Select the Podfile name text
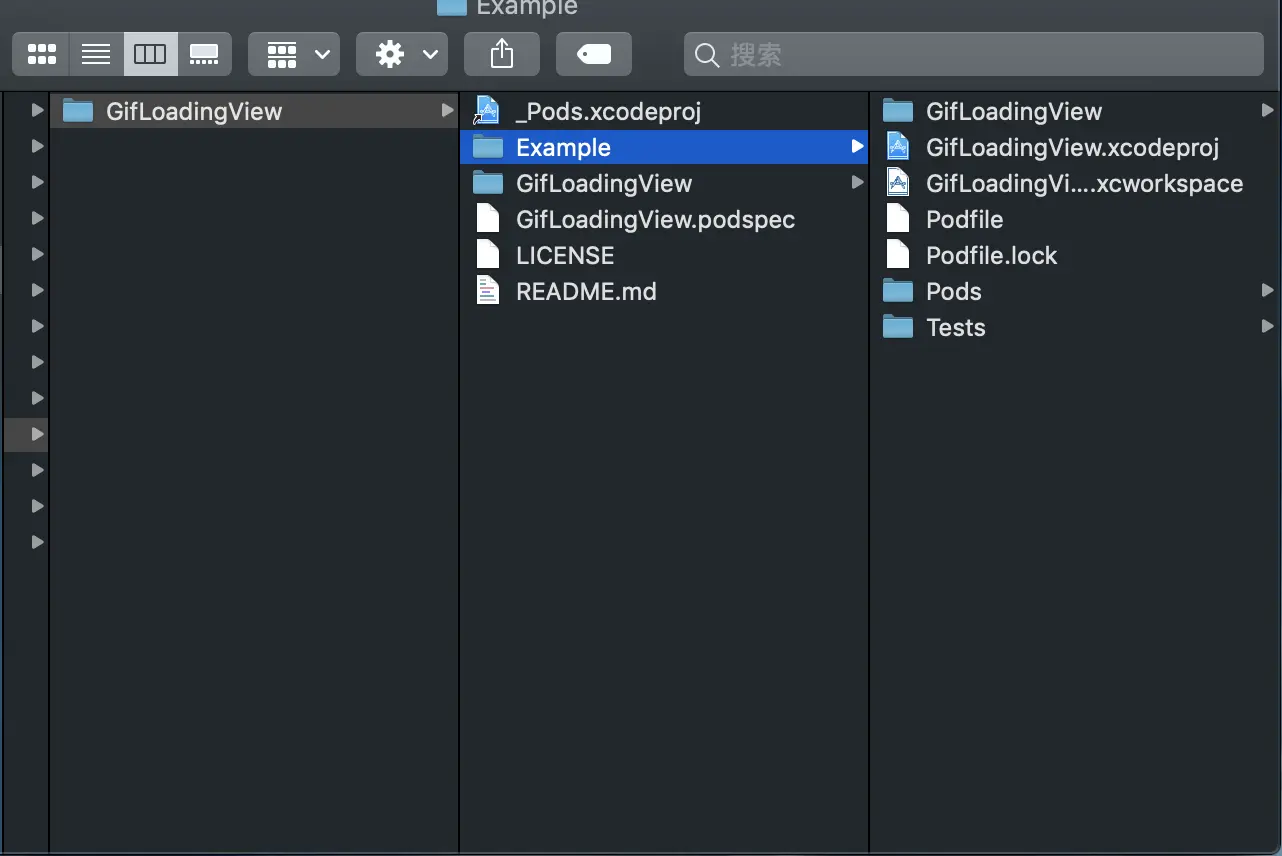The height and width of the screenshot is (856, 1282). point(964,219)
